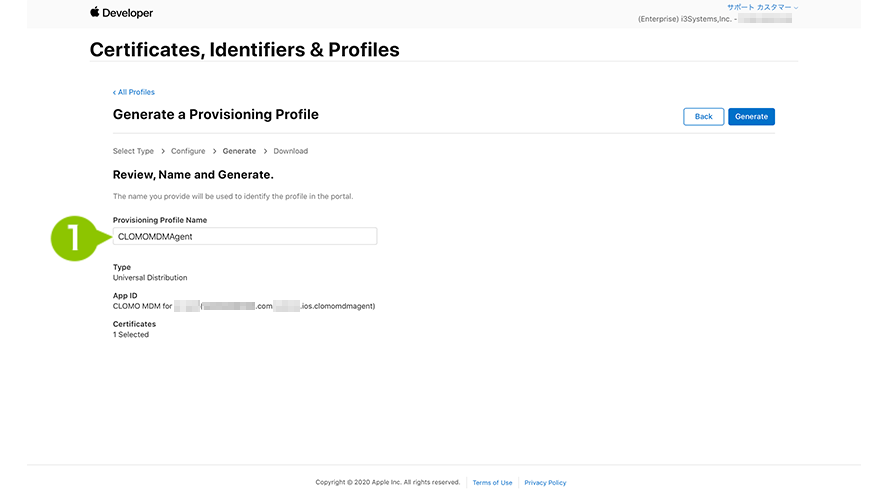Click the chevron before Download breadcrumb
The height and width of the screenshot is (500, 889).
tap(265, 151)
